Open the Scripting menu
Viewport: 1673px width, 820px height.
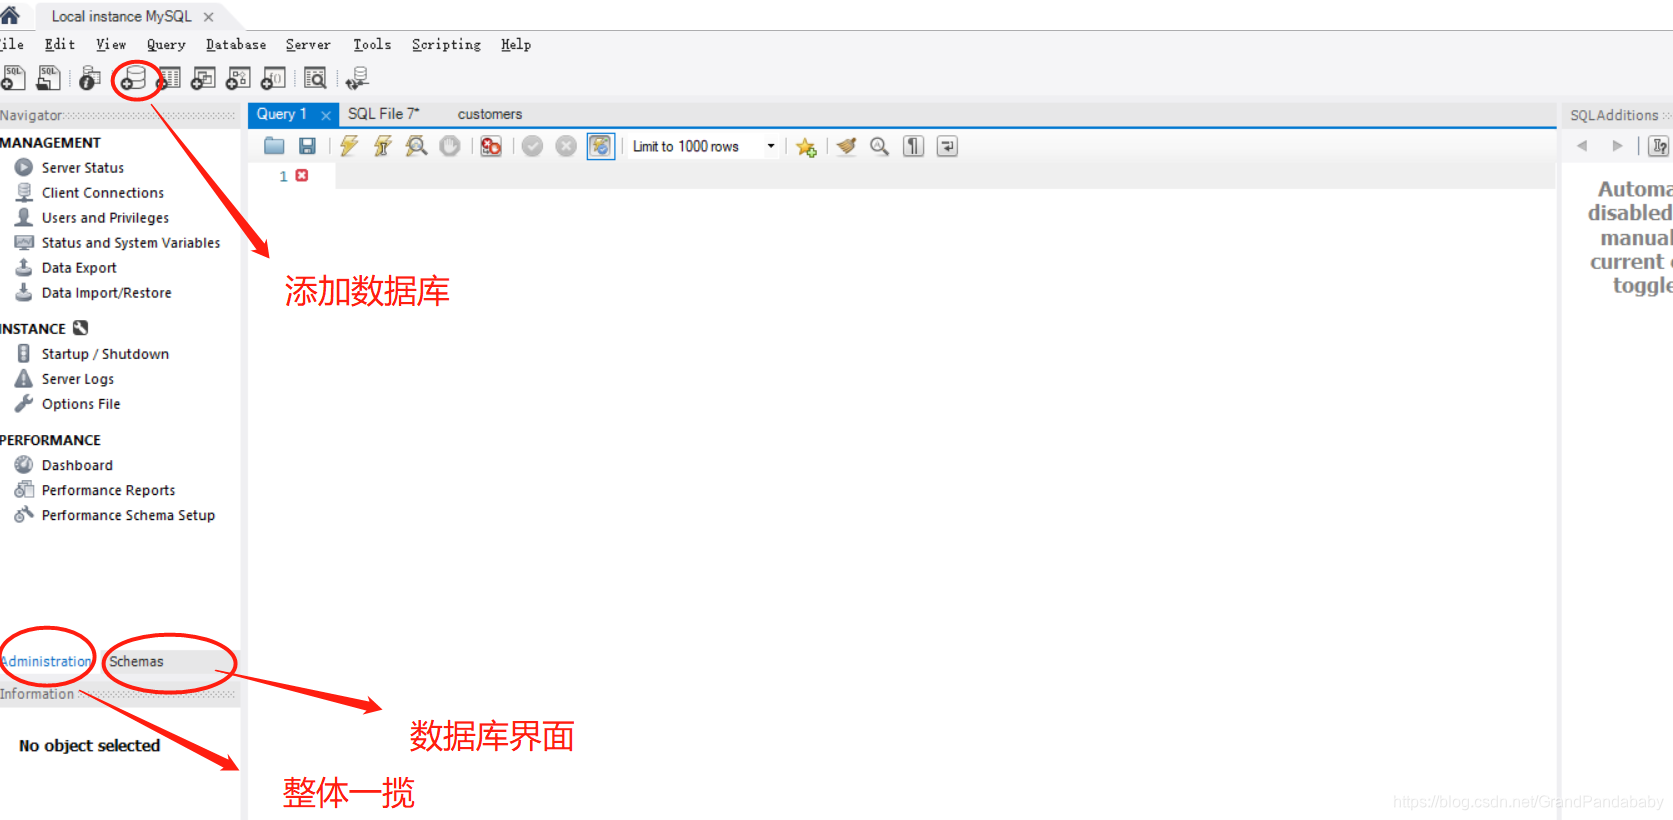446,44
